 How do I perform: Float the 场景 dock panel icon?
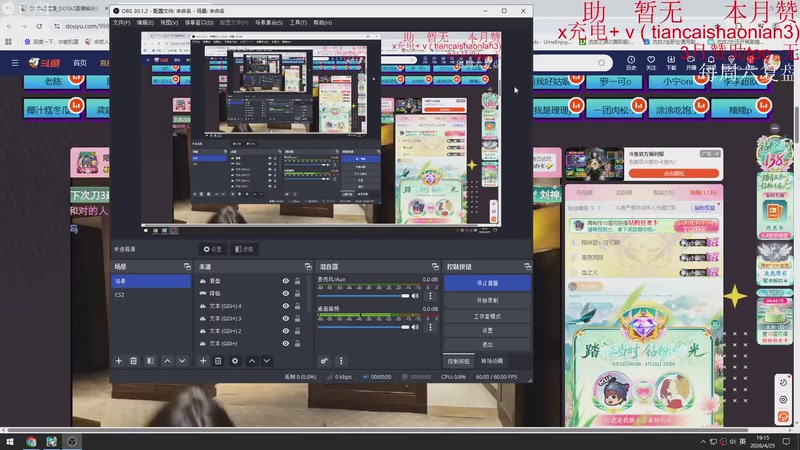187,266
